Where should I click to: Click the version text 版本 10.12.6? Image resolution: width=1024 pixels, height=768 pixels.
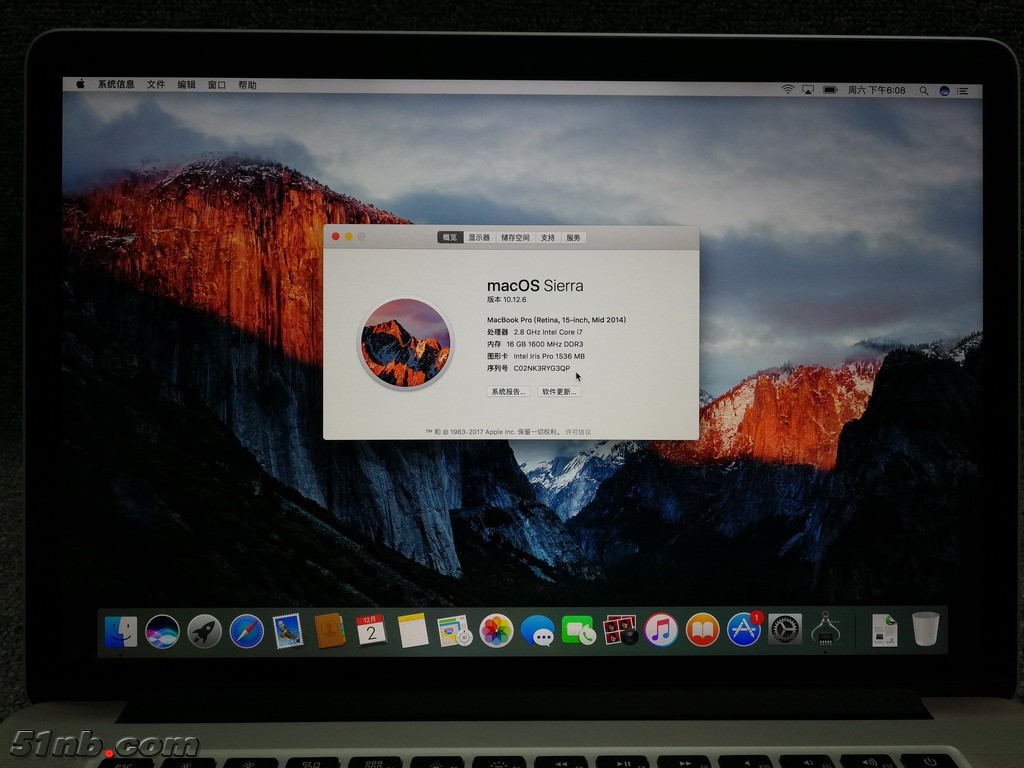tap(506, 300)
